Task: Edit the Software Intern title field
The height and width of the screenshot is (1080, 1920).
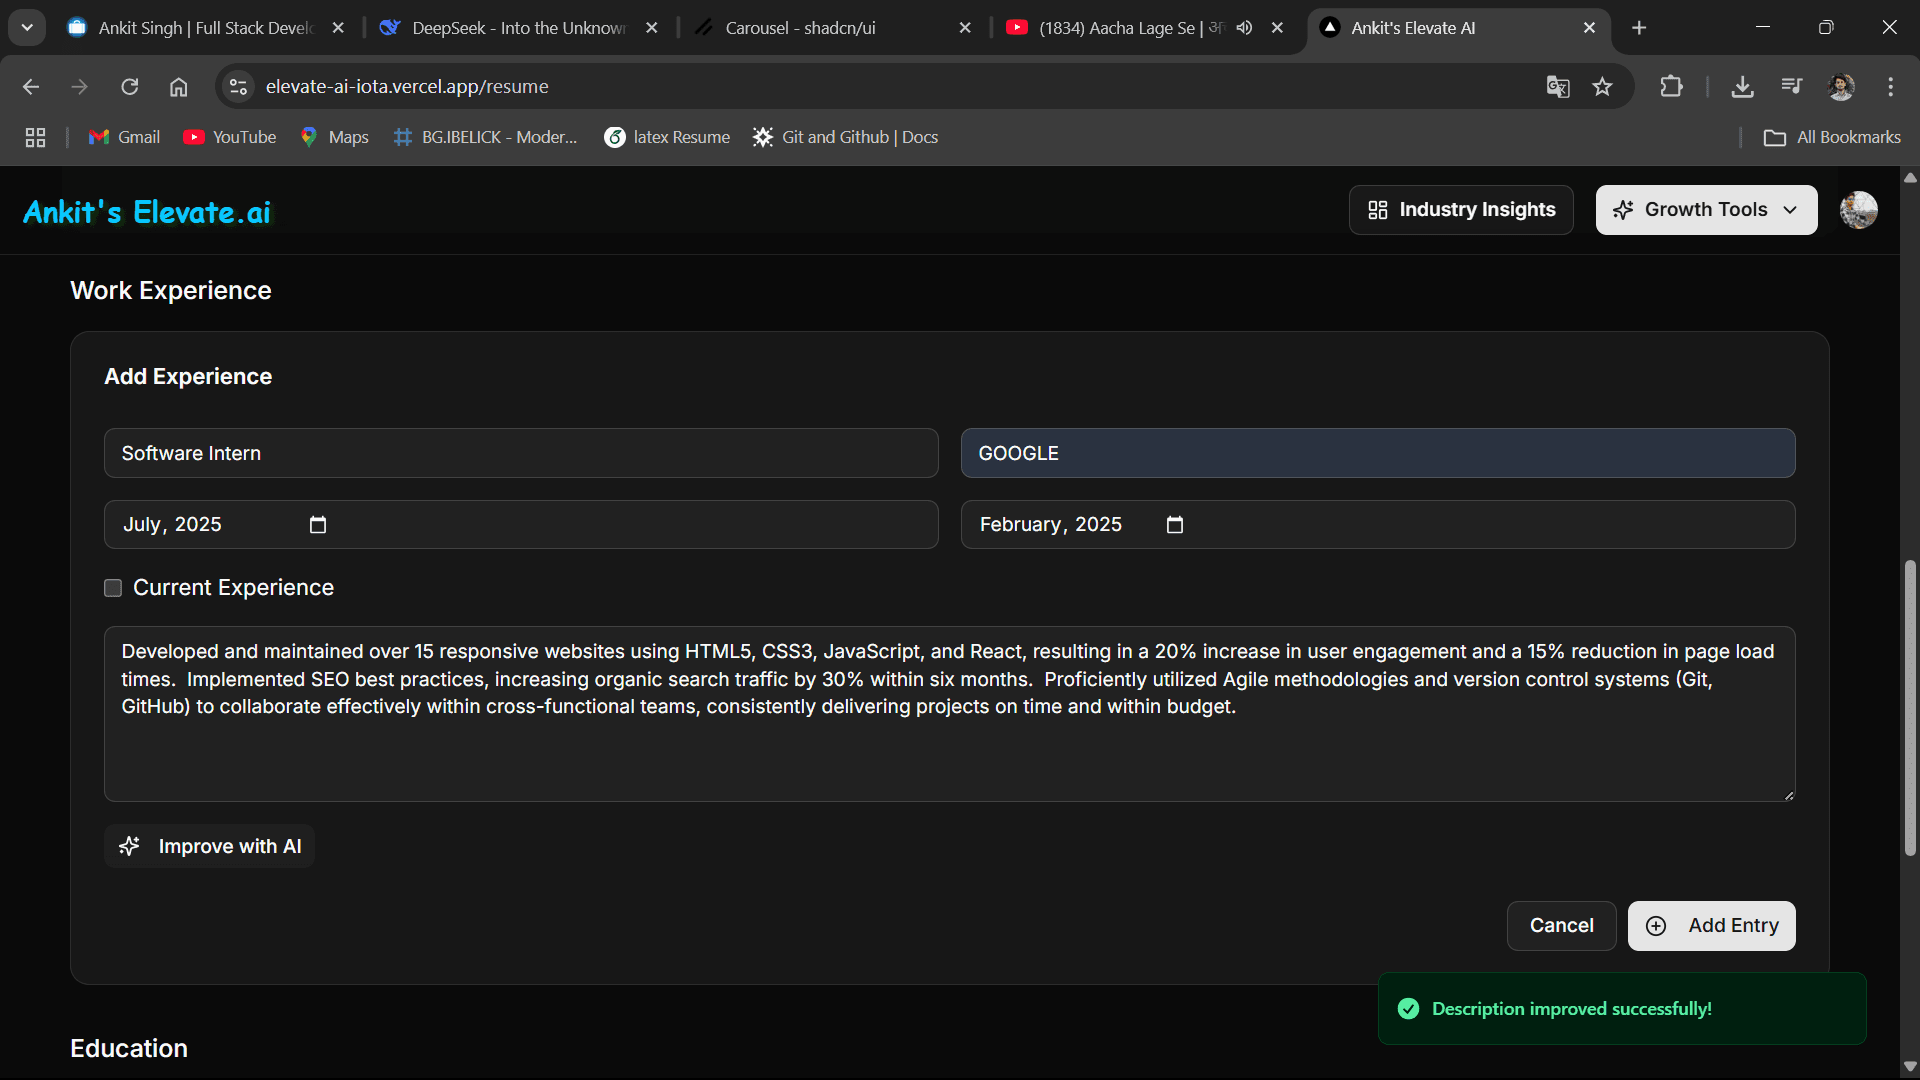Action: click(521, 453)
